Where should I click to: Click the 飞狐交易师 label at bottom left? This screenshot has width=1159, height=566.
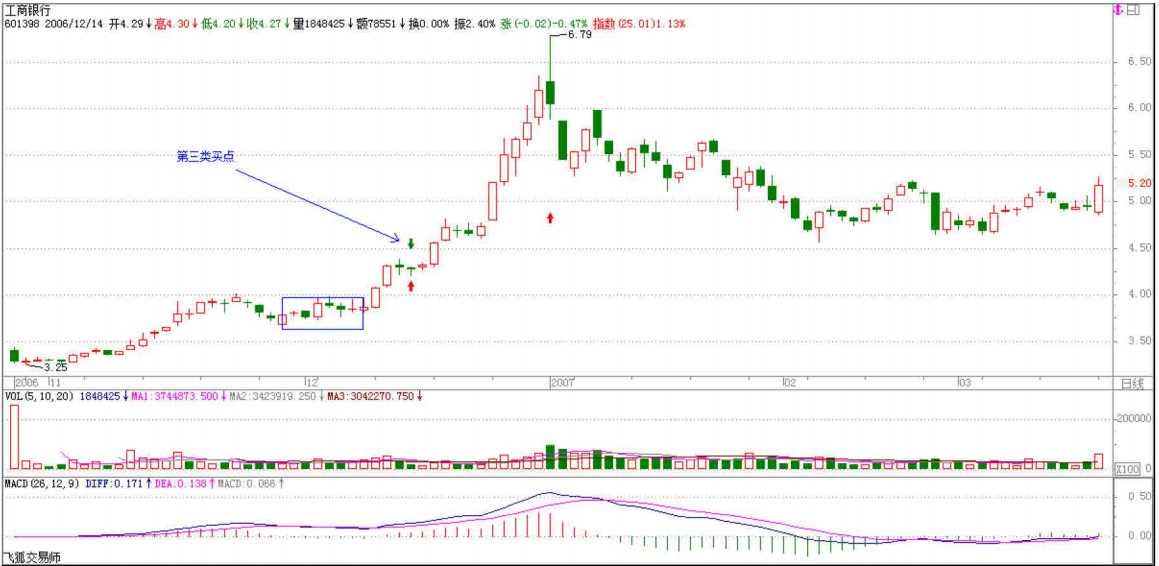point(33,557)
